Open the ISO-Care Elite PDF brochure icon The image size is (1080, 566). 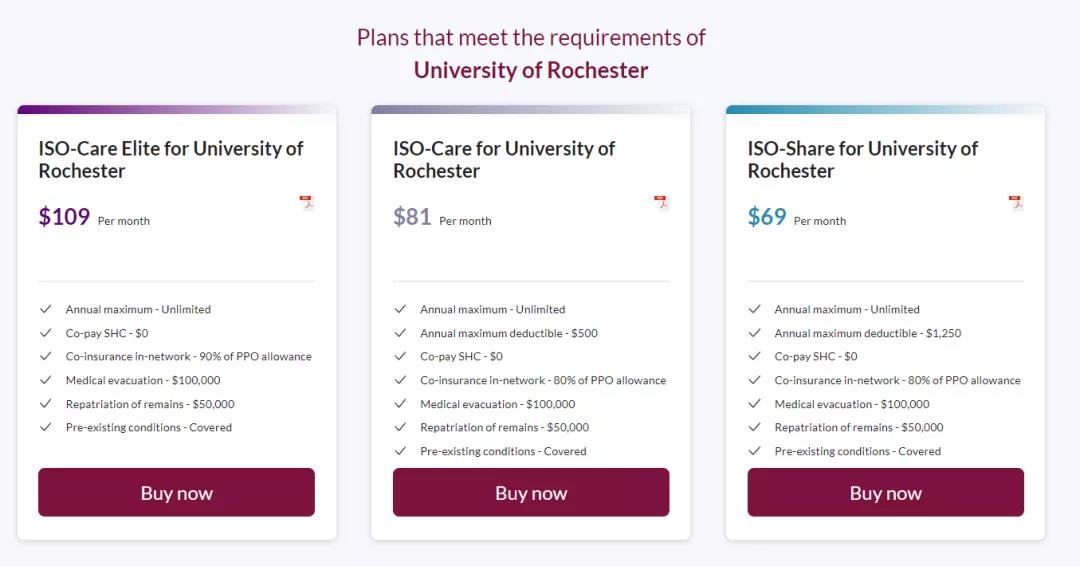click(306, 203)
